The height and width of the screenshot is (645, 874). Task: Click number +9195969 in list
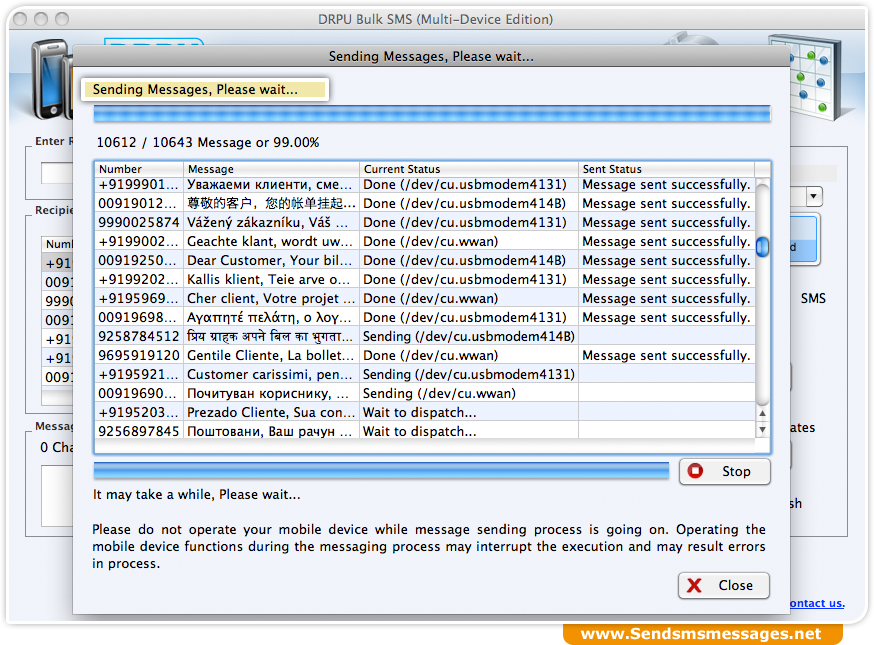coord(139,298)
